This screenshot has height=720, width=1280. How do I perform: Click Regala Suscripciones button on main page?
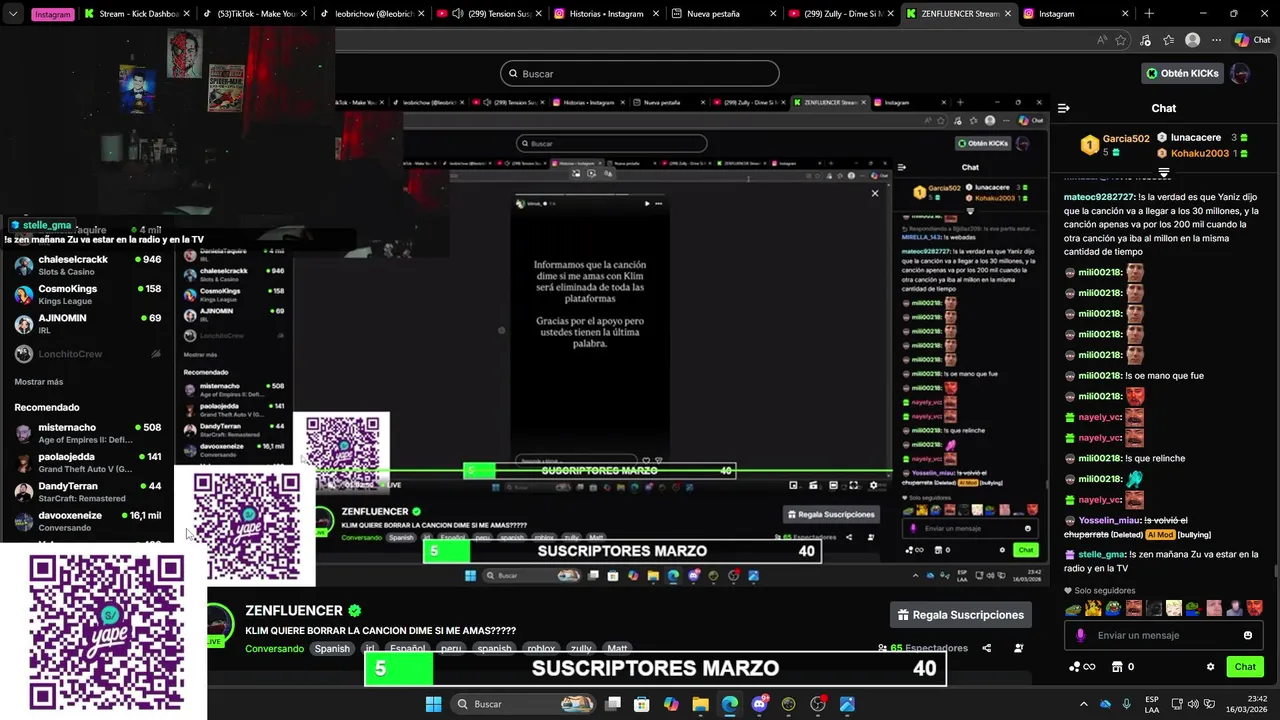pos(960,615)
